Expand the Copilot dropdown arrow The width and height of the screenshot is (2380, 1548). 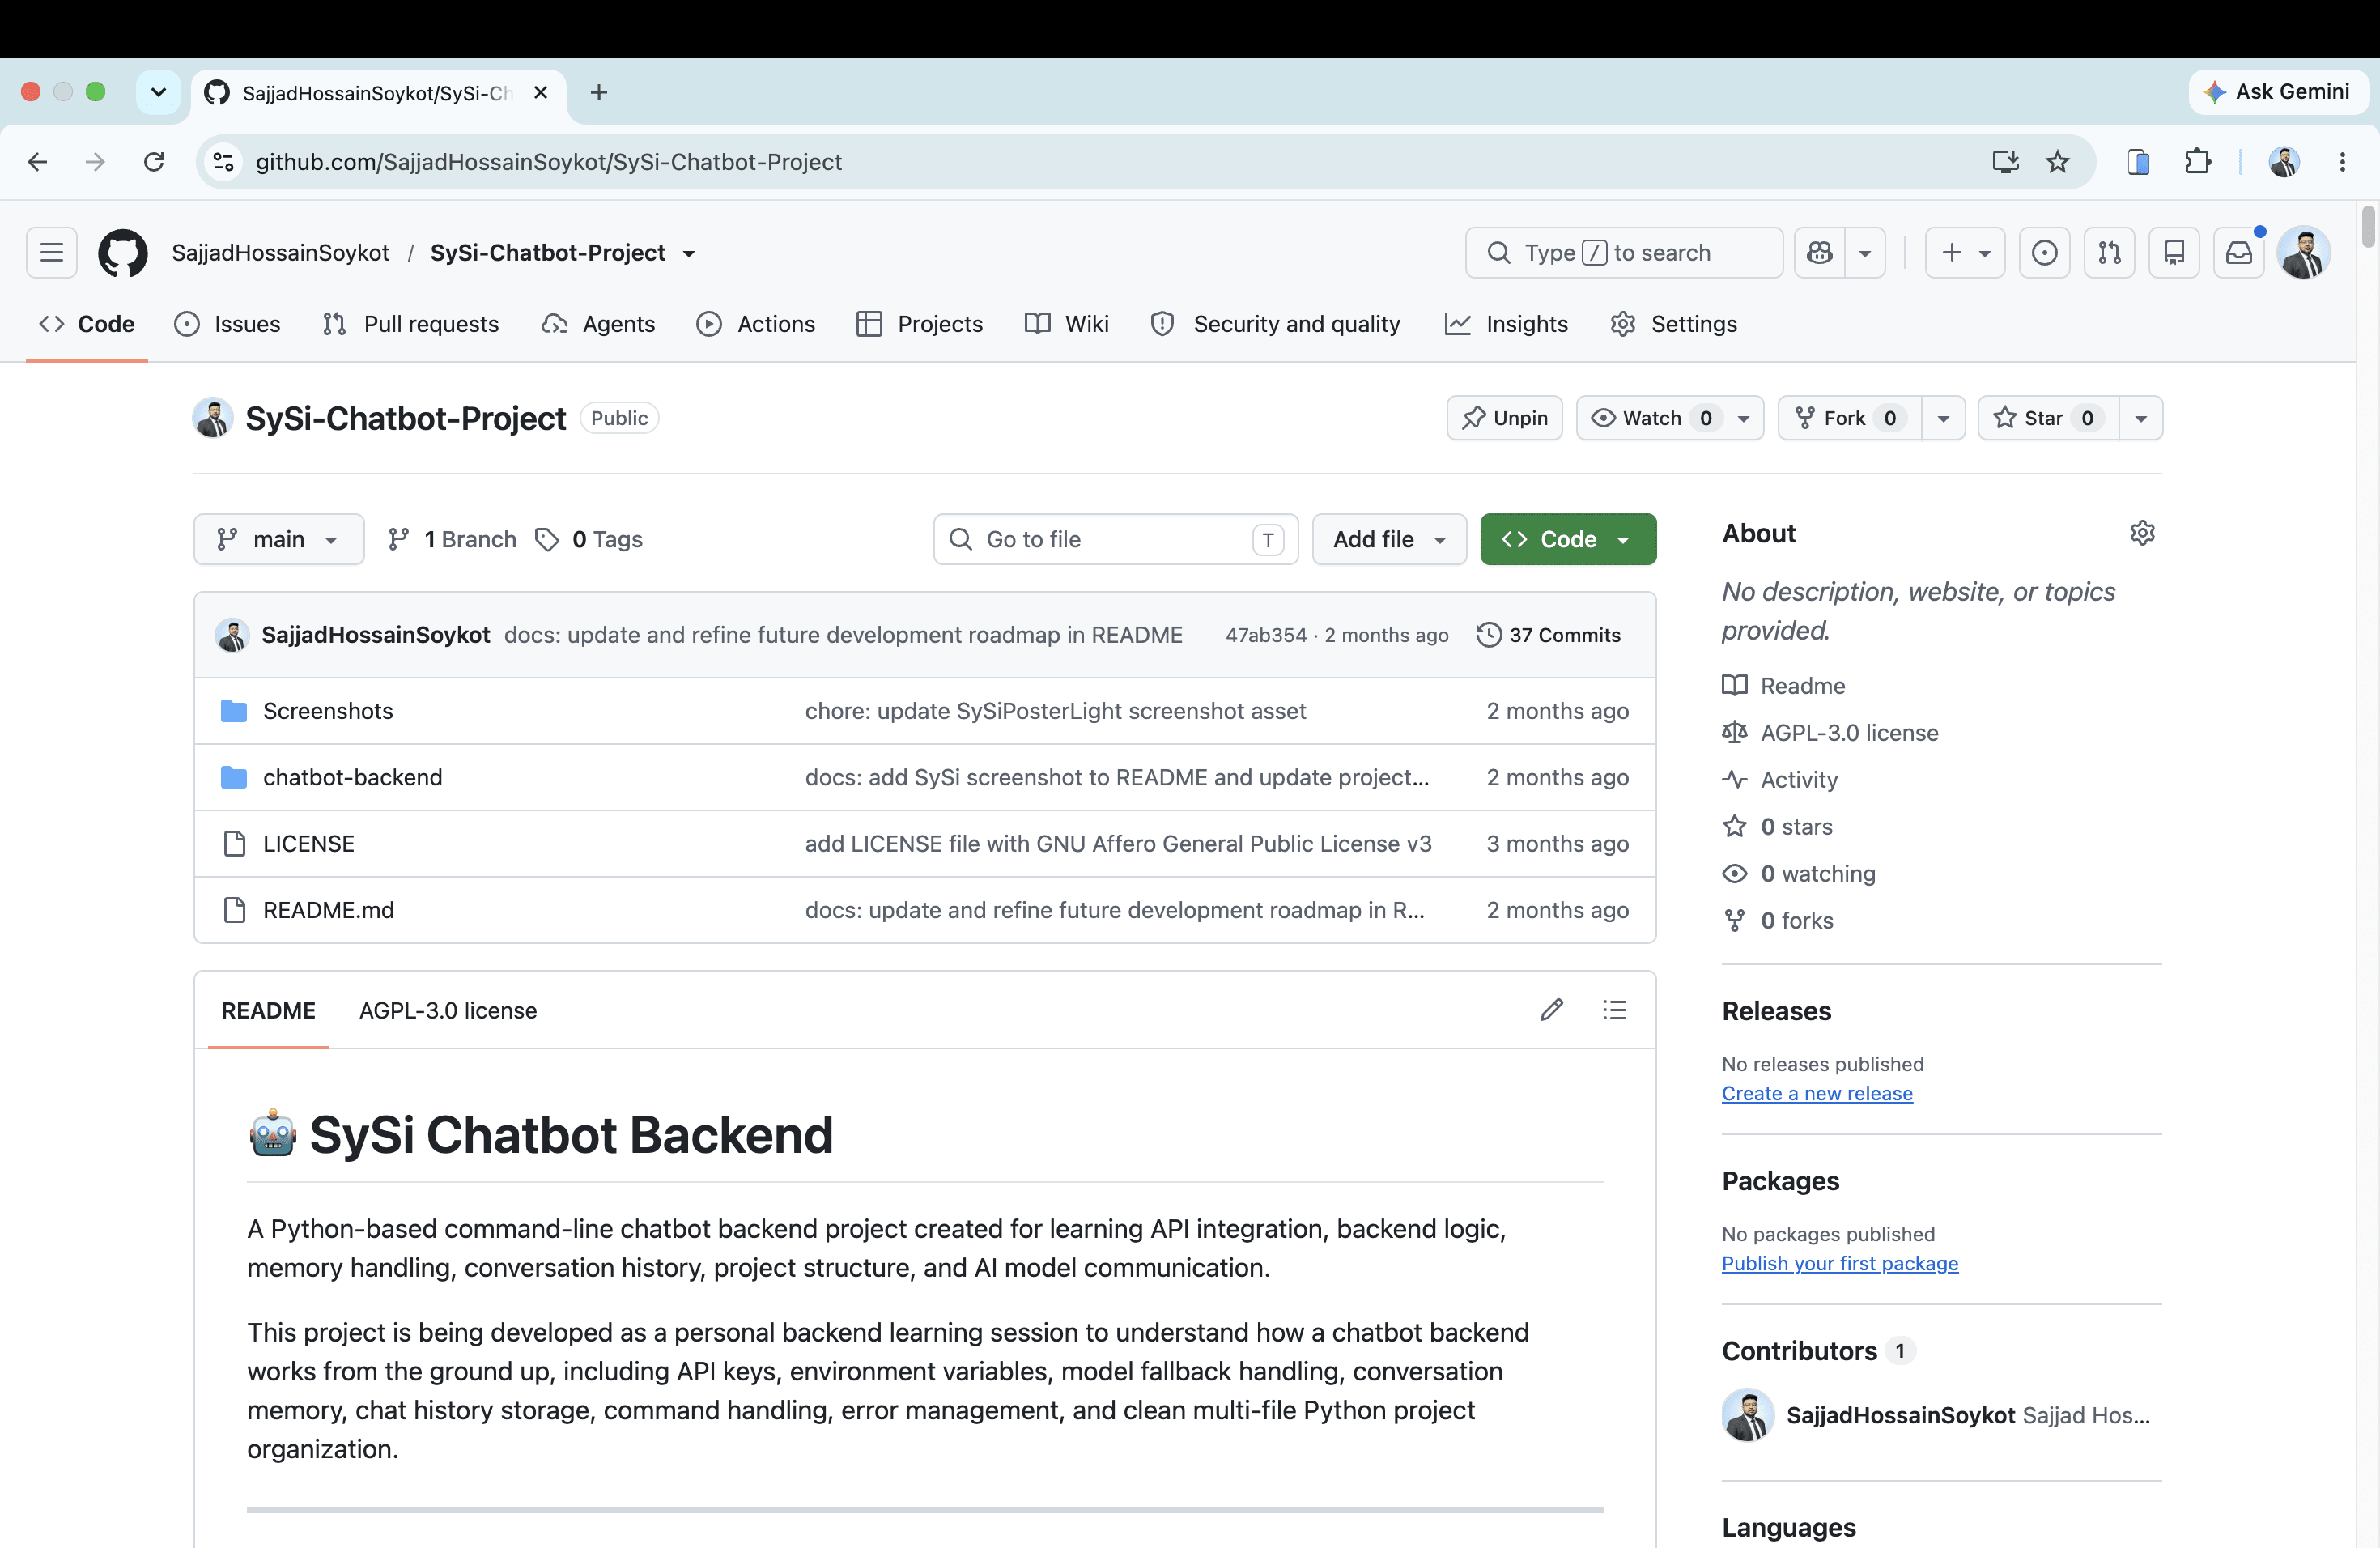1865,253
